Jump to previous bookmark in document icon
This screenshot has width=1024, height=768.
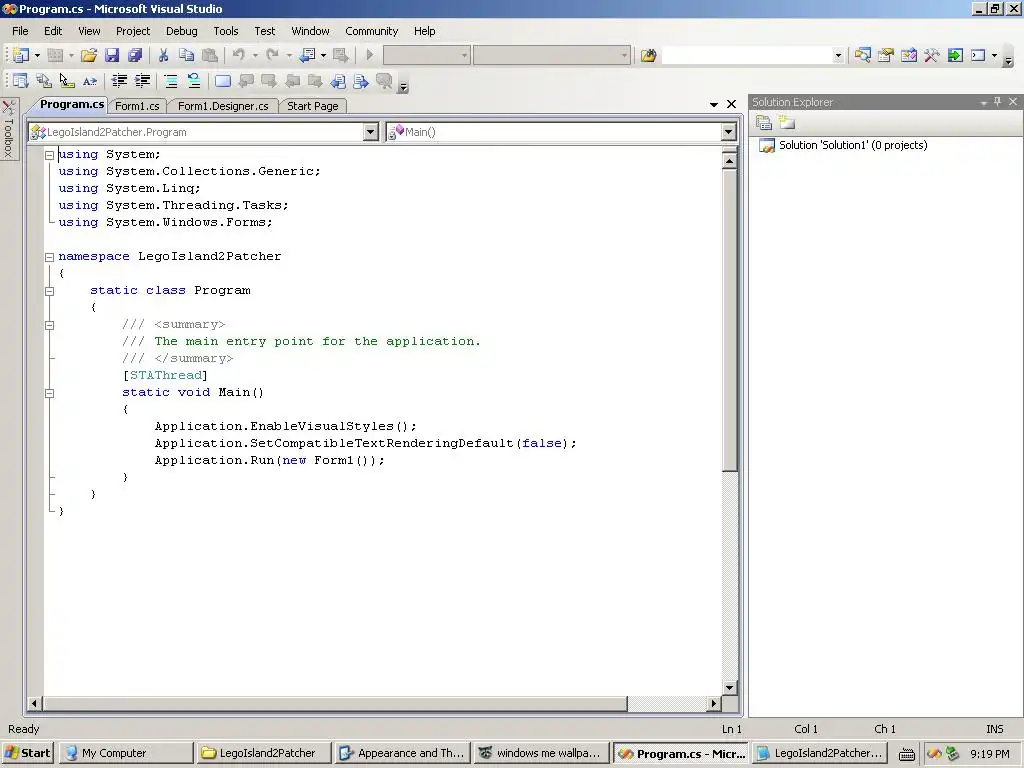pos(338,81)
